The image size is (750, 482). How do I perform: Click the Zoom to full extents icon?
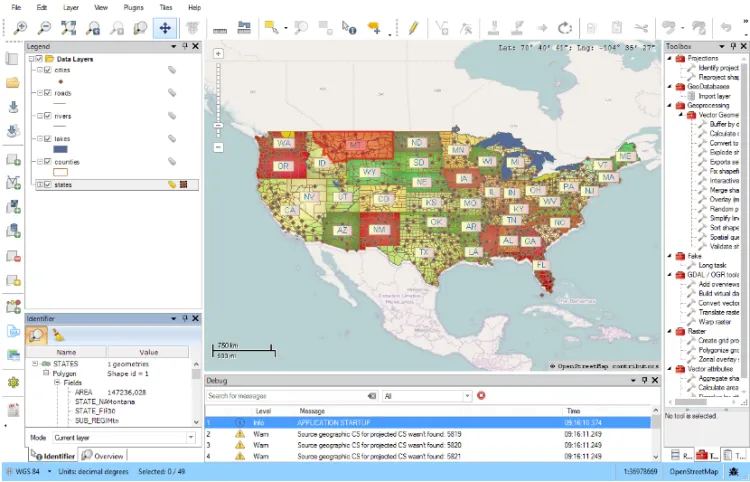tap(68, 29)
